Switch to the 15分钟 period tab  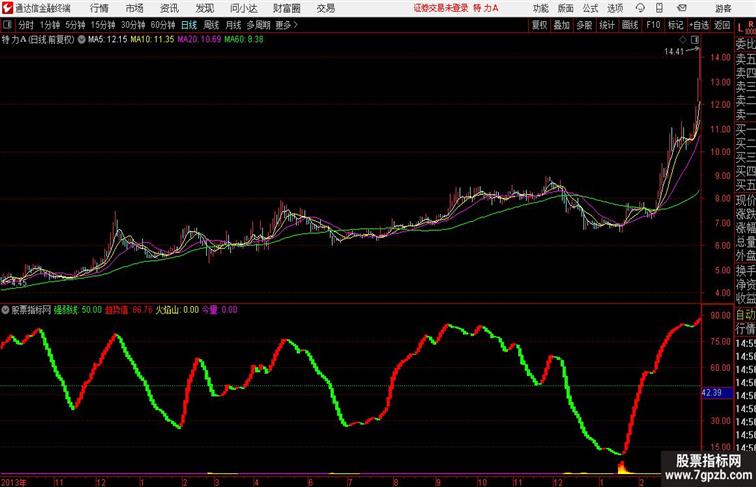click(x=103, y=25)
